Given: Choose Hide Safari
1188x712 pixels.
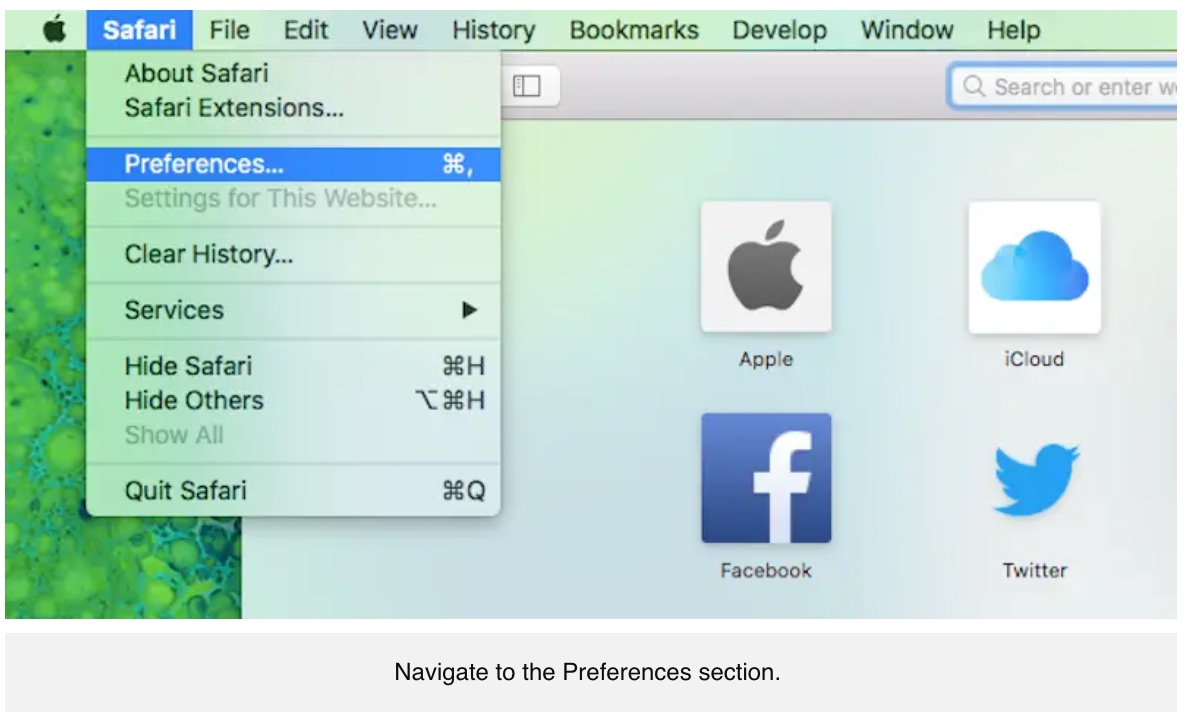Looking at the screenshot, I should [x=293, y=366].
